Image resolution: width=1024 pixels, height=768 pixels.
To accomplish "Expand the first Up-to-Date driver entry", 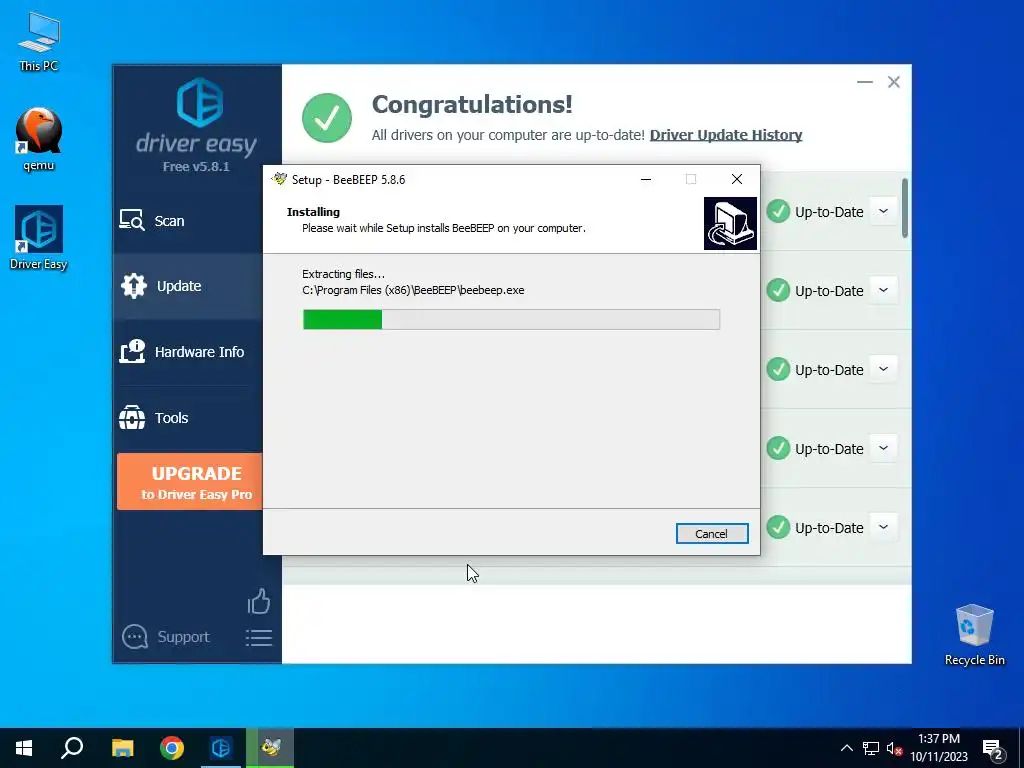I will (884, 212).
